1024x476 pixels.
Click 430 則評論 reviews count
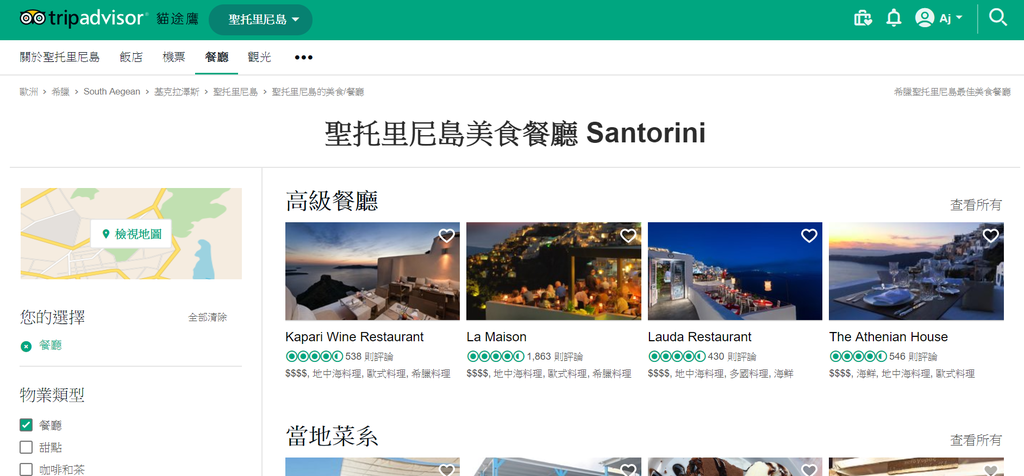(732, 357)
